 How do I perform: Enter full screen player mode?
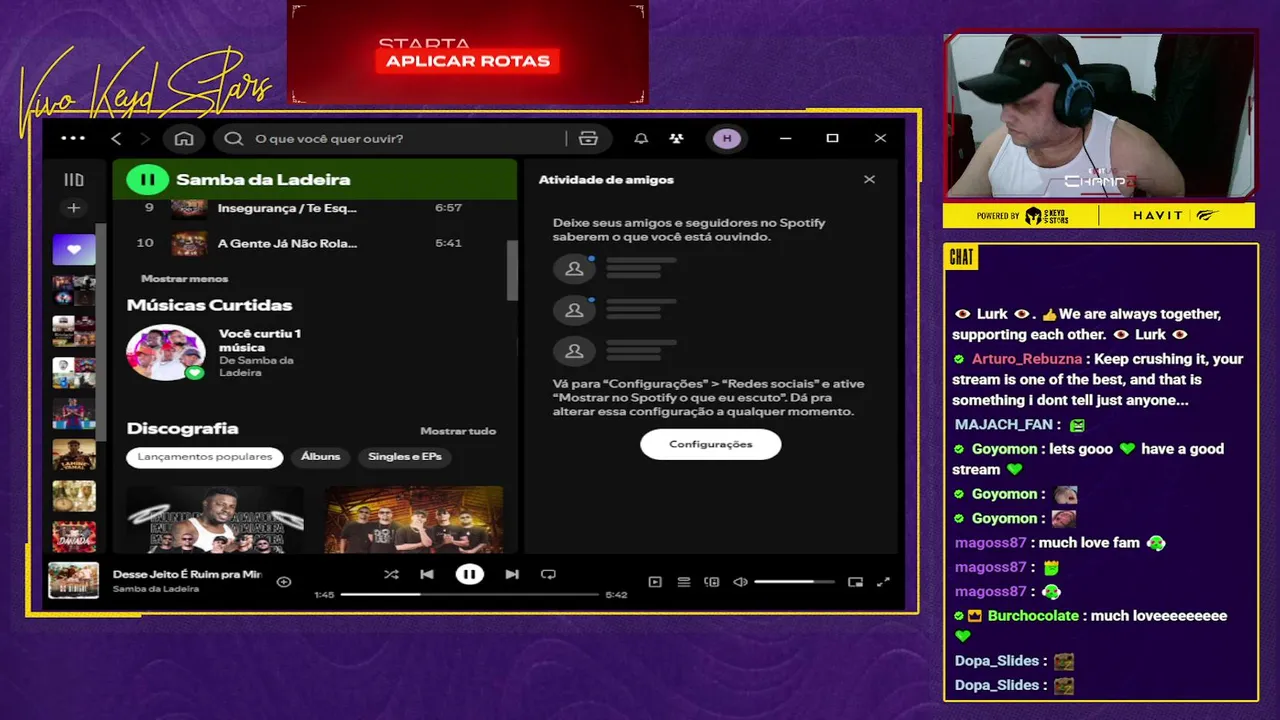coord(883,582)
